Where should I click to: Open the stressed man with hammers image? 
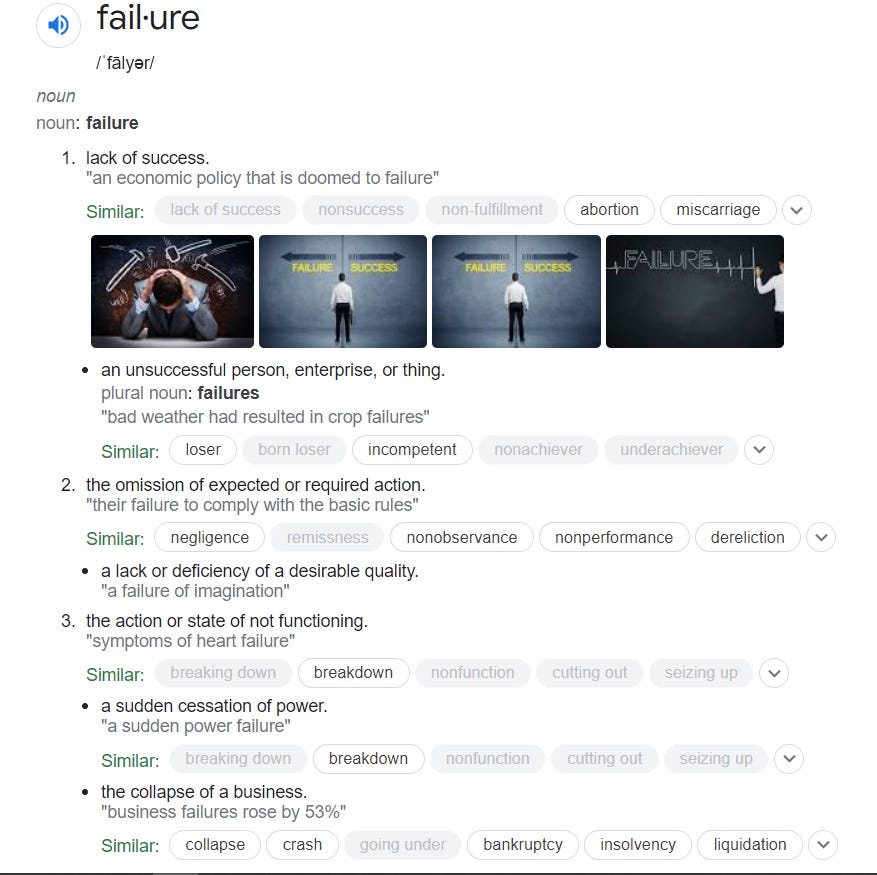tap(172, 291)
